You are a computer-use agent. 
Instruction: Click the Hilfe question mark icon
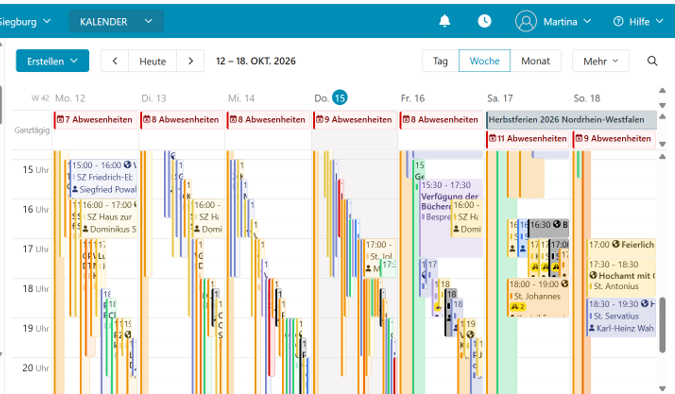(x=618, y=22)
